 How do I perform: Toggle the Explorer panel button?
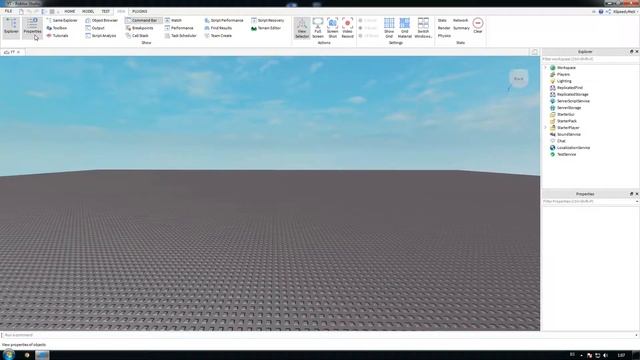point(11,27)
